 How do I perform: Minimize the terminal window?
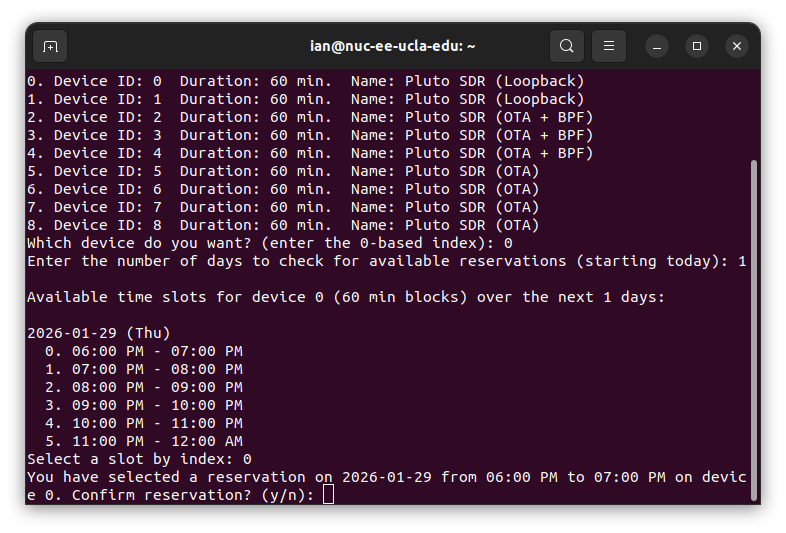pyautogui.click(x=657, y=46)
